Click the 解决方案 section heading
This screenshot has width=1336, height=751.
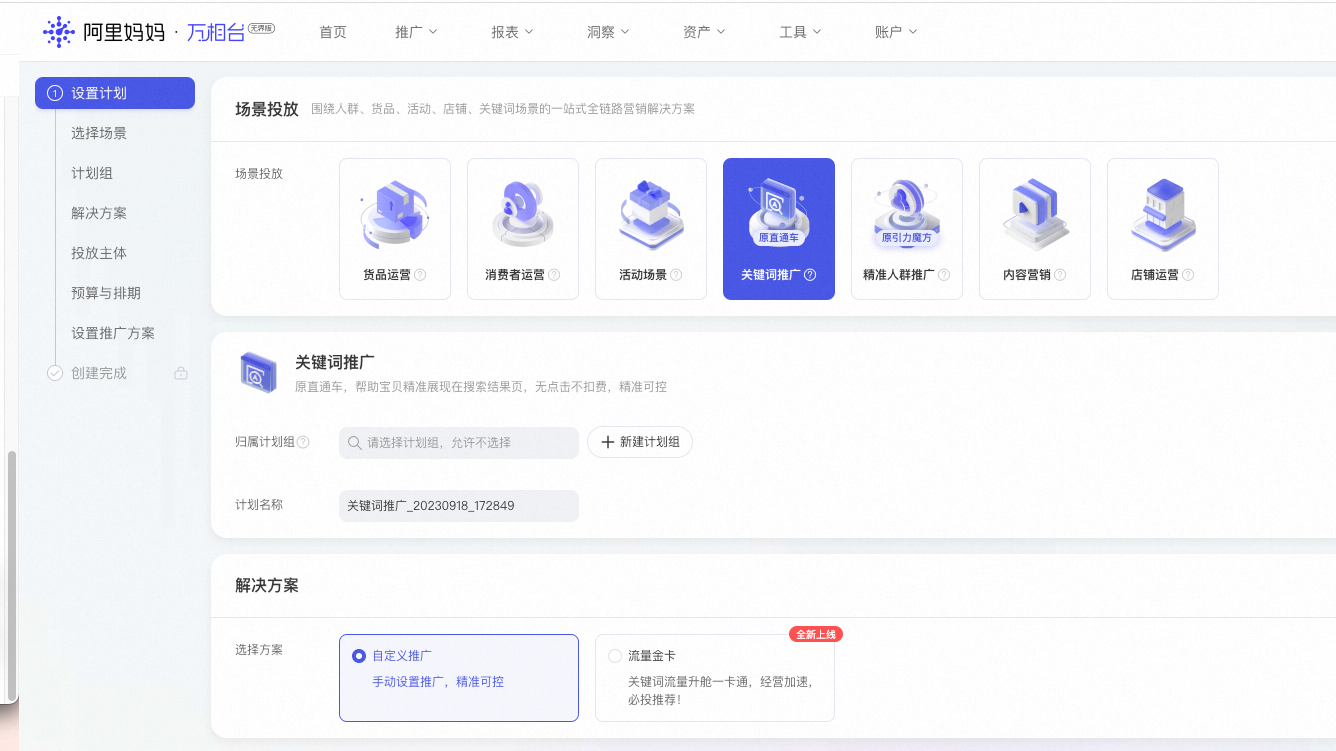tap(267, 585)
